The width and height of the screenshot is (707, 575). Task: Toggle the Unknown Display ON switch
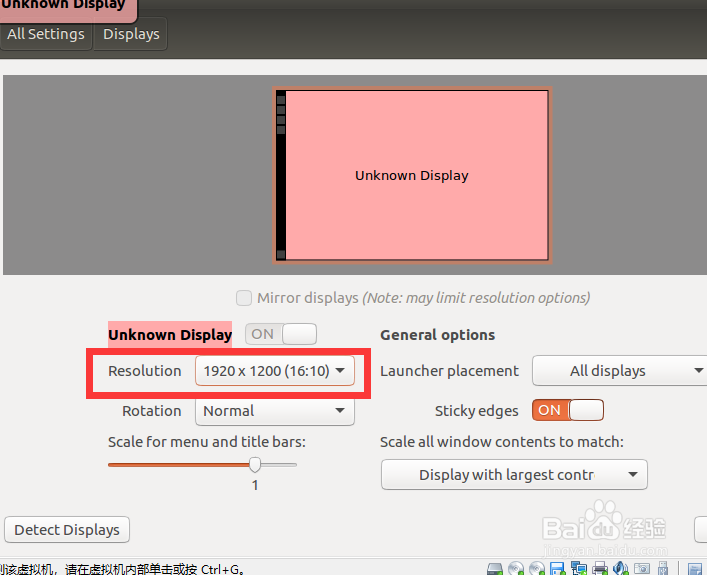pos(281,334)
